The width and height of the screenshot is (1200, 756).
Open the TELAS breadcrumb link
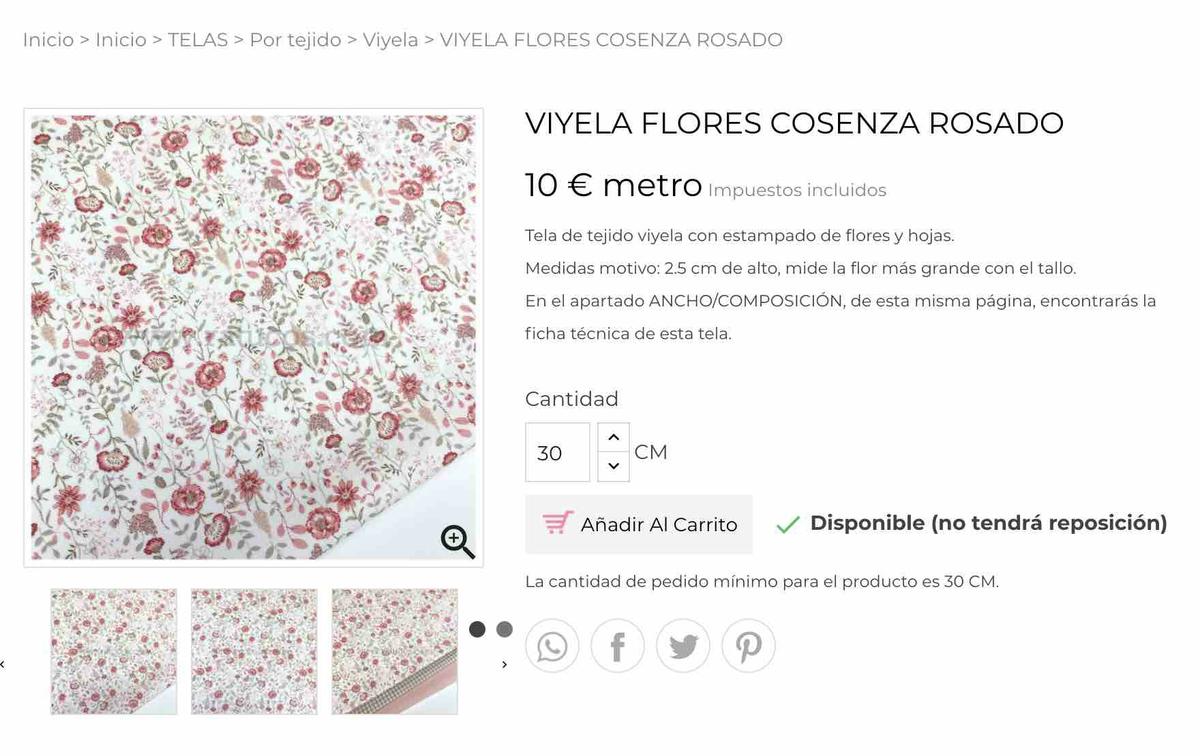pos(198,40)
